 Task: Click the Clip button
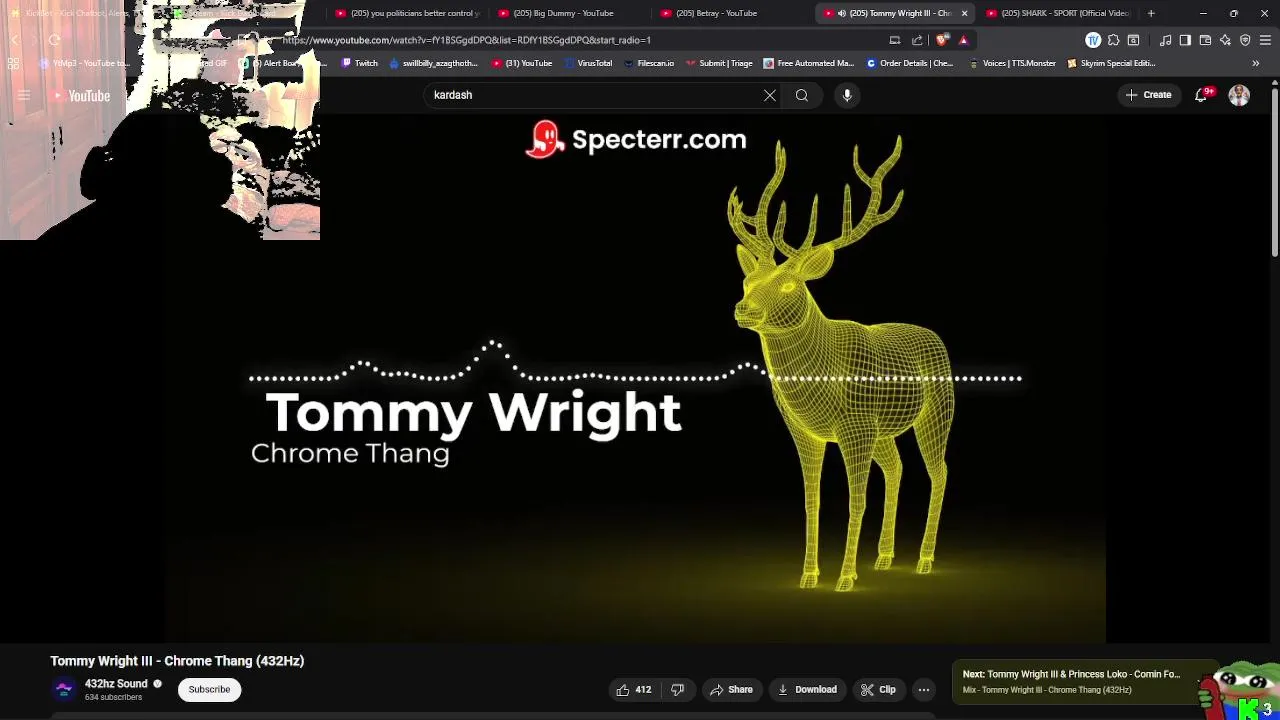[878, 689]
